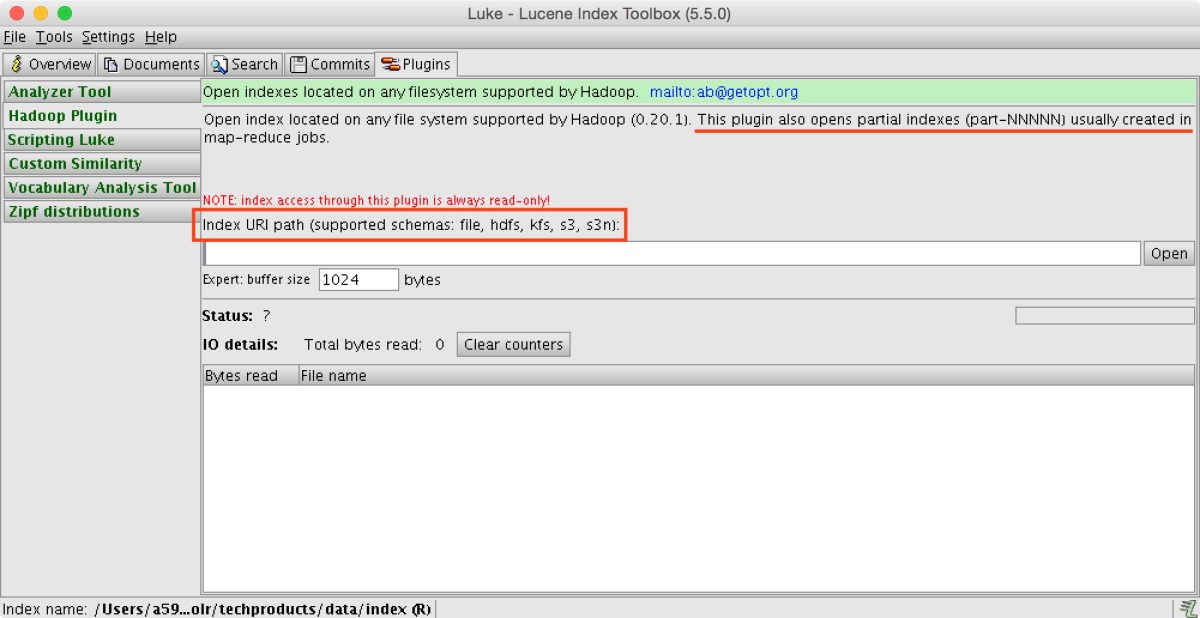This screenshot has height=618, width=1200.
Task: Click the Documents tab pages icon
Action: pyautogui.click(x=111, y=64)
